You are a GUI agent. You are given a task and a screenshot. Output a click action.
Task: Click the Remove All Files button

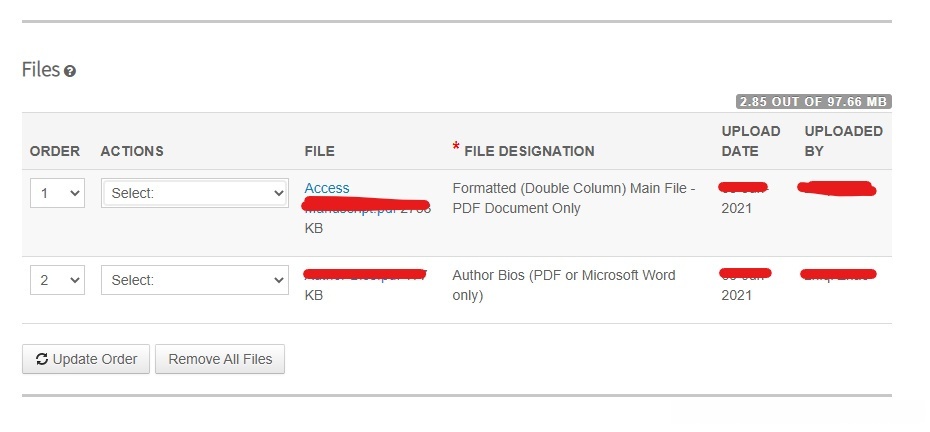pyautogui.click(x=220, y=359)
